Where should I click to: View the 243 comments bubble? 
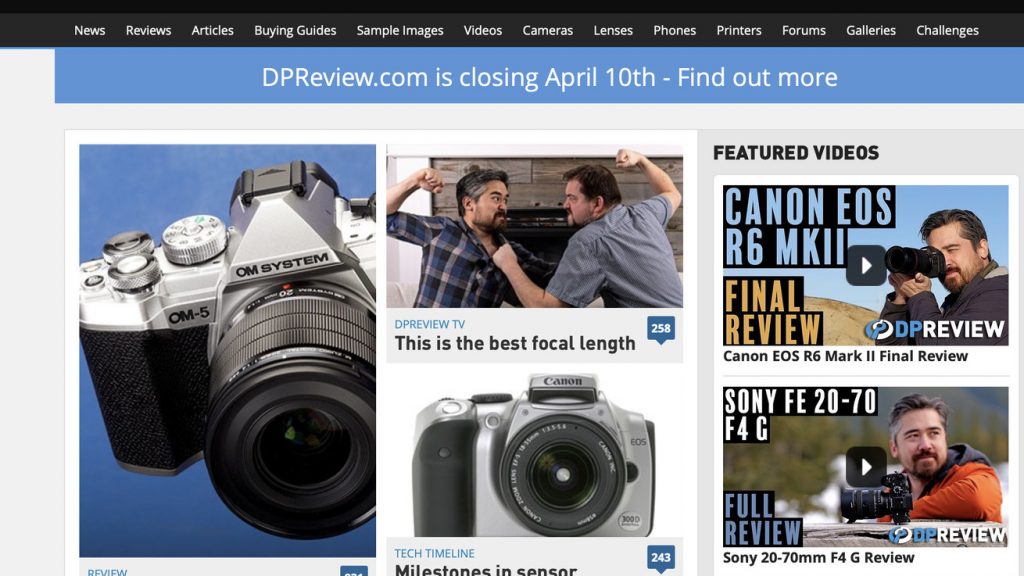(x=661, y=558)
